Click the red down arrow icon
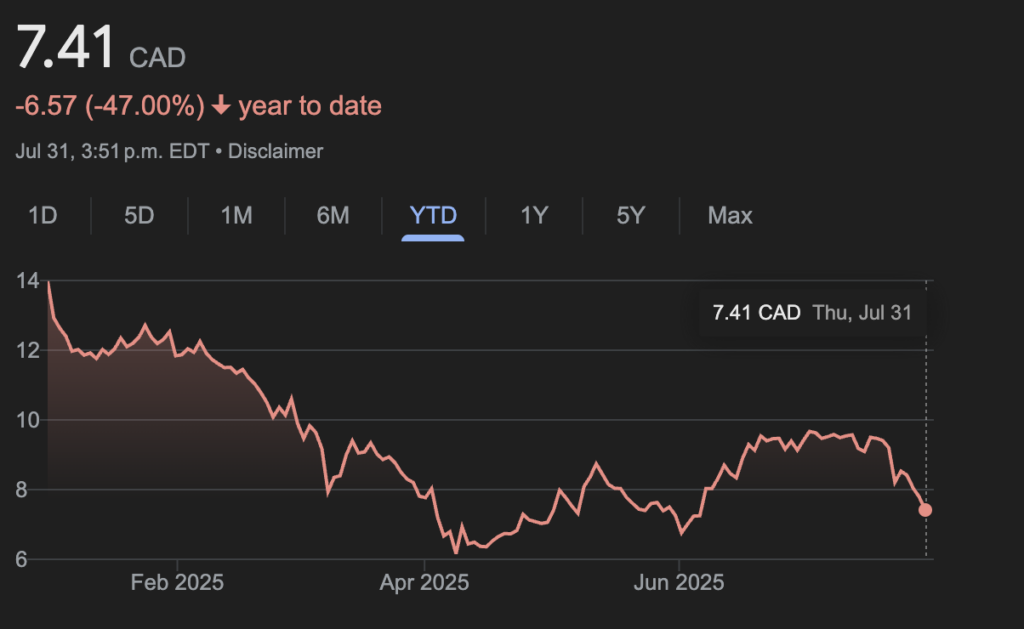Viewport: 1024px width, 629px height. (221, 106)
